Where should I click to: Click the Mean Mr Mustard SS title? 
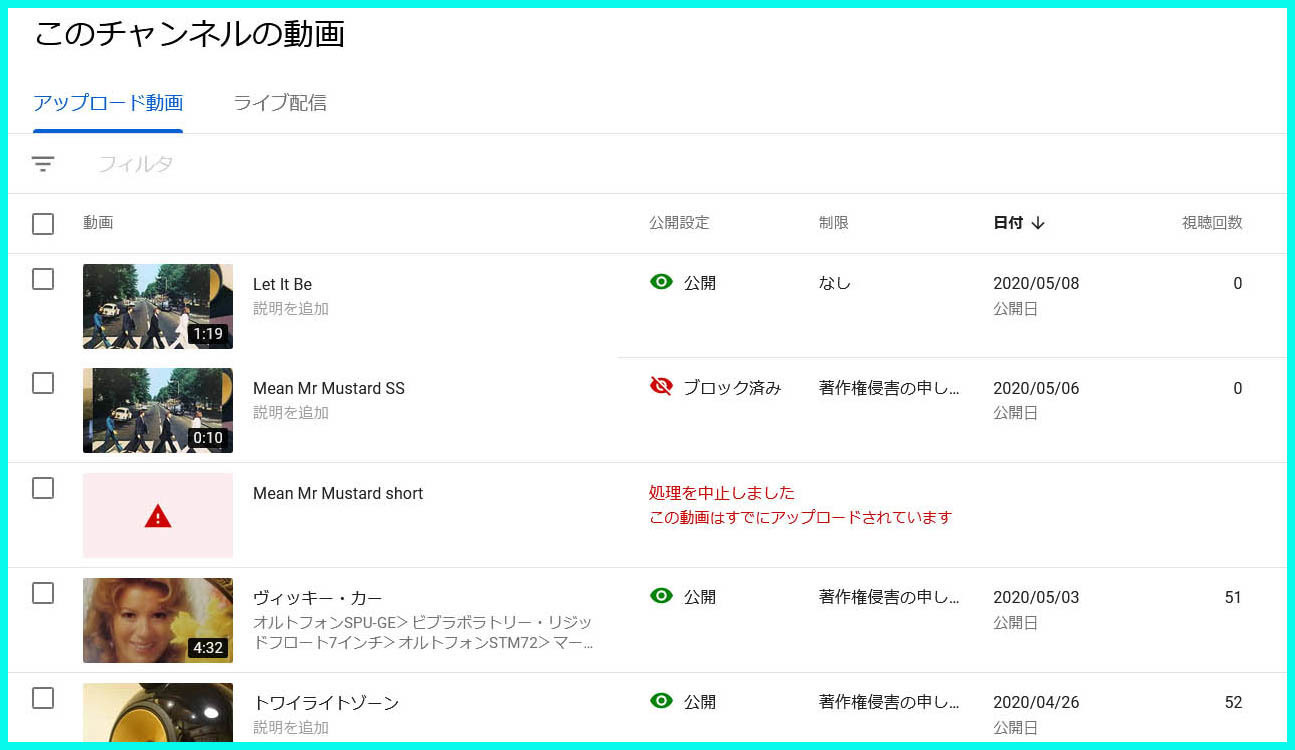[329, 388]
